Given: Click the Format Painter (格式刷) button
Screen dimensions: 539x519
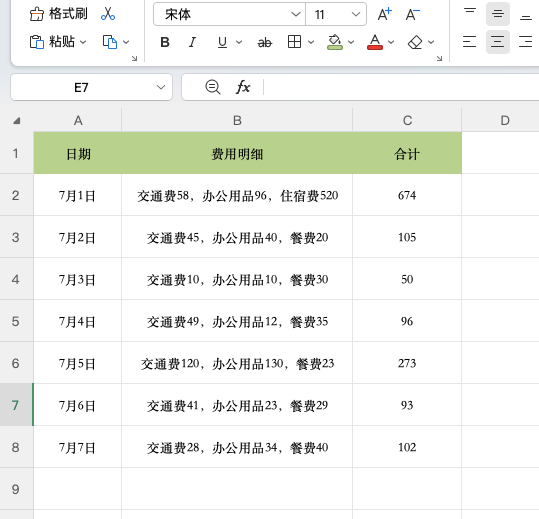Looking at the screenshot, I should [58, 14].
